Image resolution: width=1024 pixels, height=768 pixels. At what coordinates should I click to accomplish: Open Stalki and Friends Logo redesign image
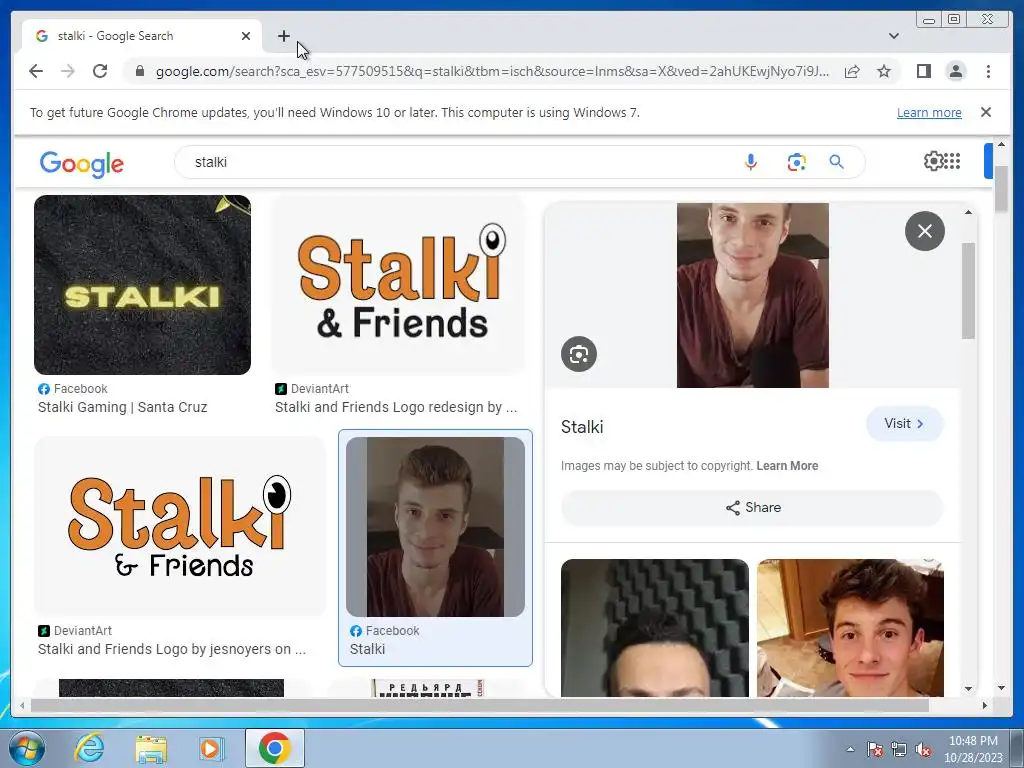(x=398, y=285)
